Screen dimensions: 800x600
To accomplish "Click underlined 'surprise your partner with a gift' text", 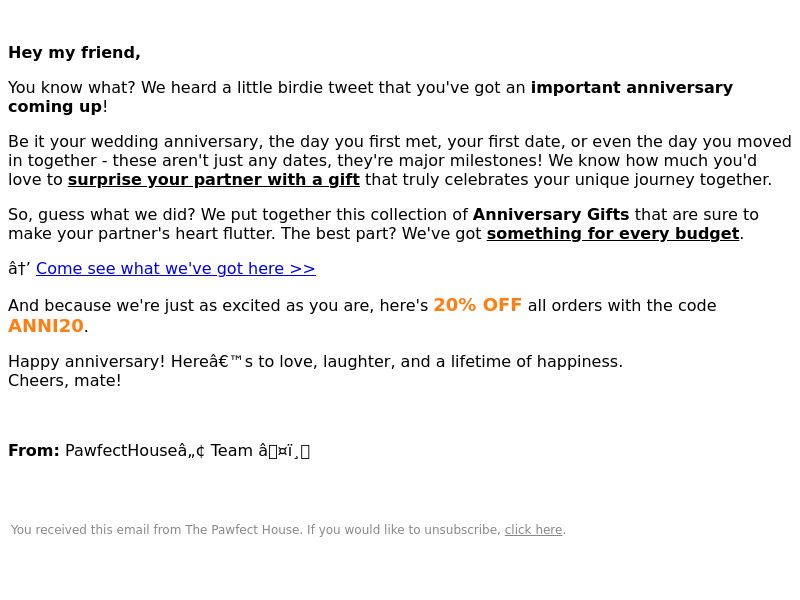I will point(214,180).
